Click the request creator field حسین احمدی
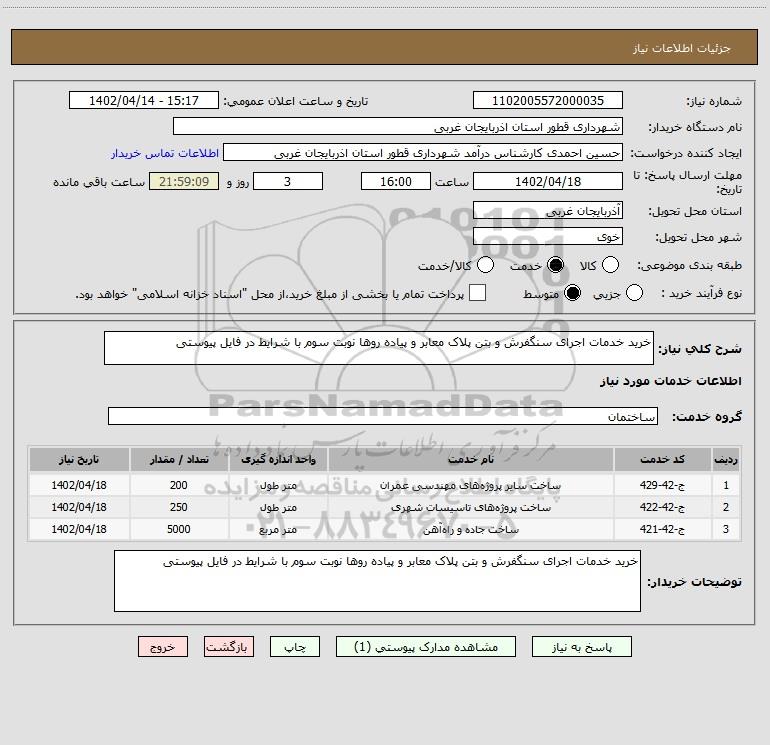This screenshot has width=770, height=745. 423,153
